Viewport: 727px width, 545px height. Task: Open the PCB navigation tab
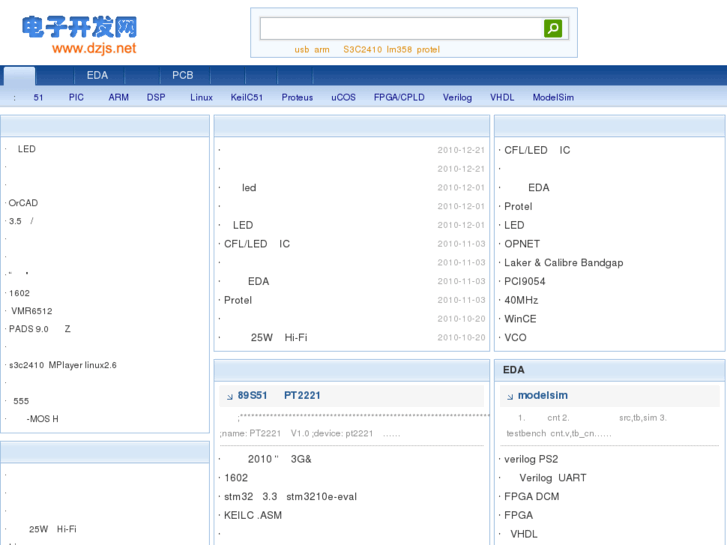[183, 75]
